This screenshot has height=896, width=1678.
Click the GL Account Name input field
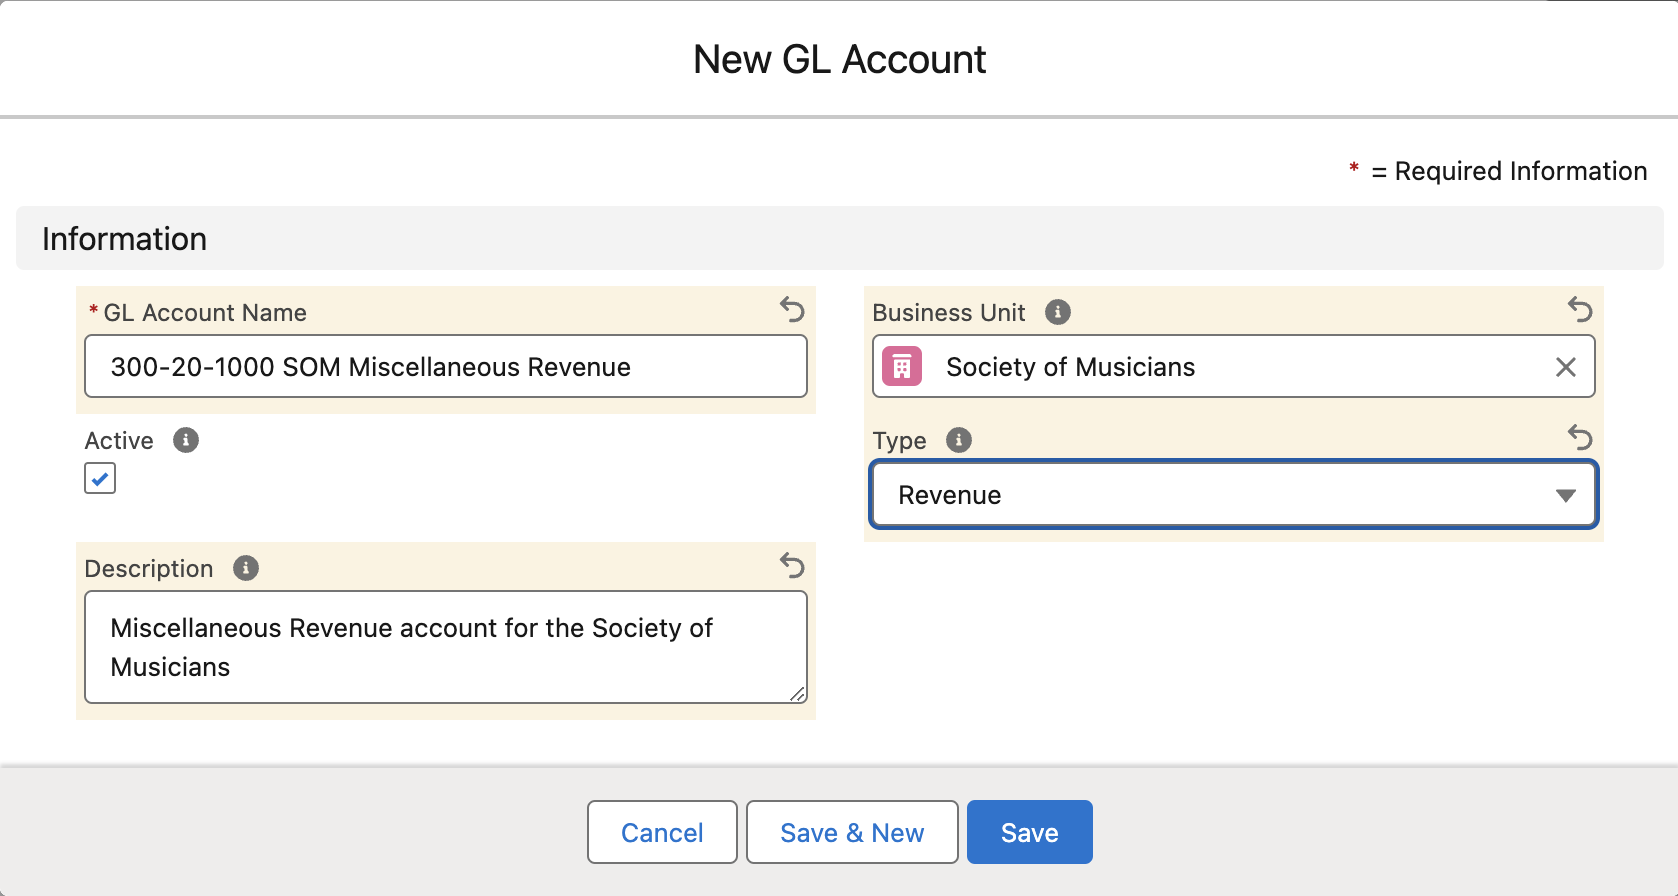coord(446,366)
